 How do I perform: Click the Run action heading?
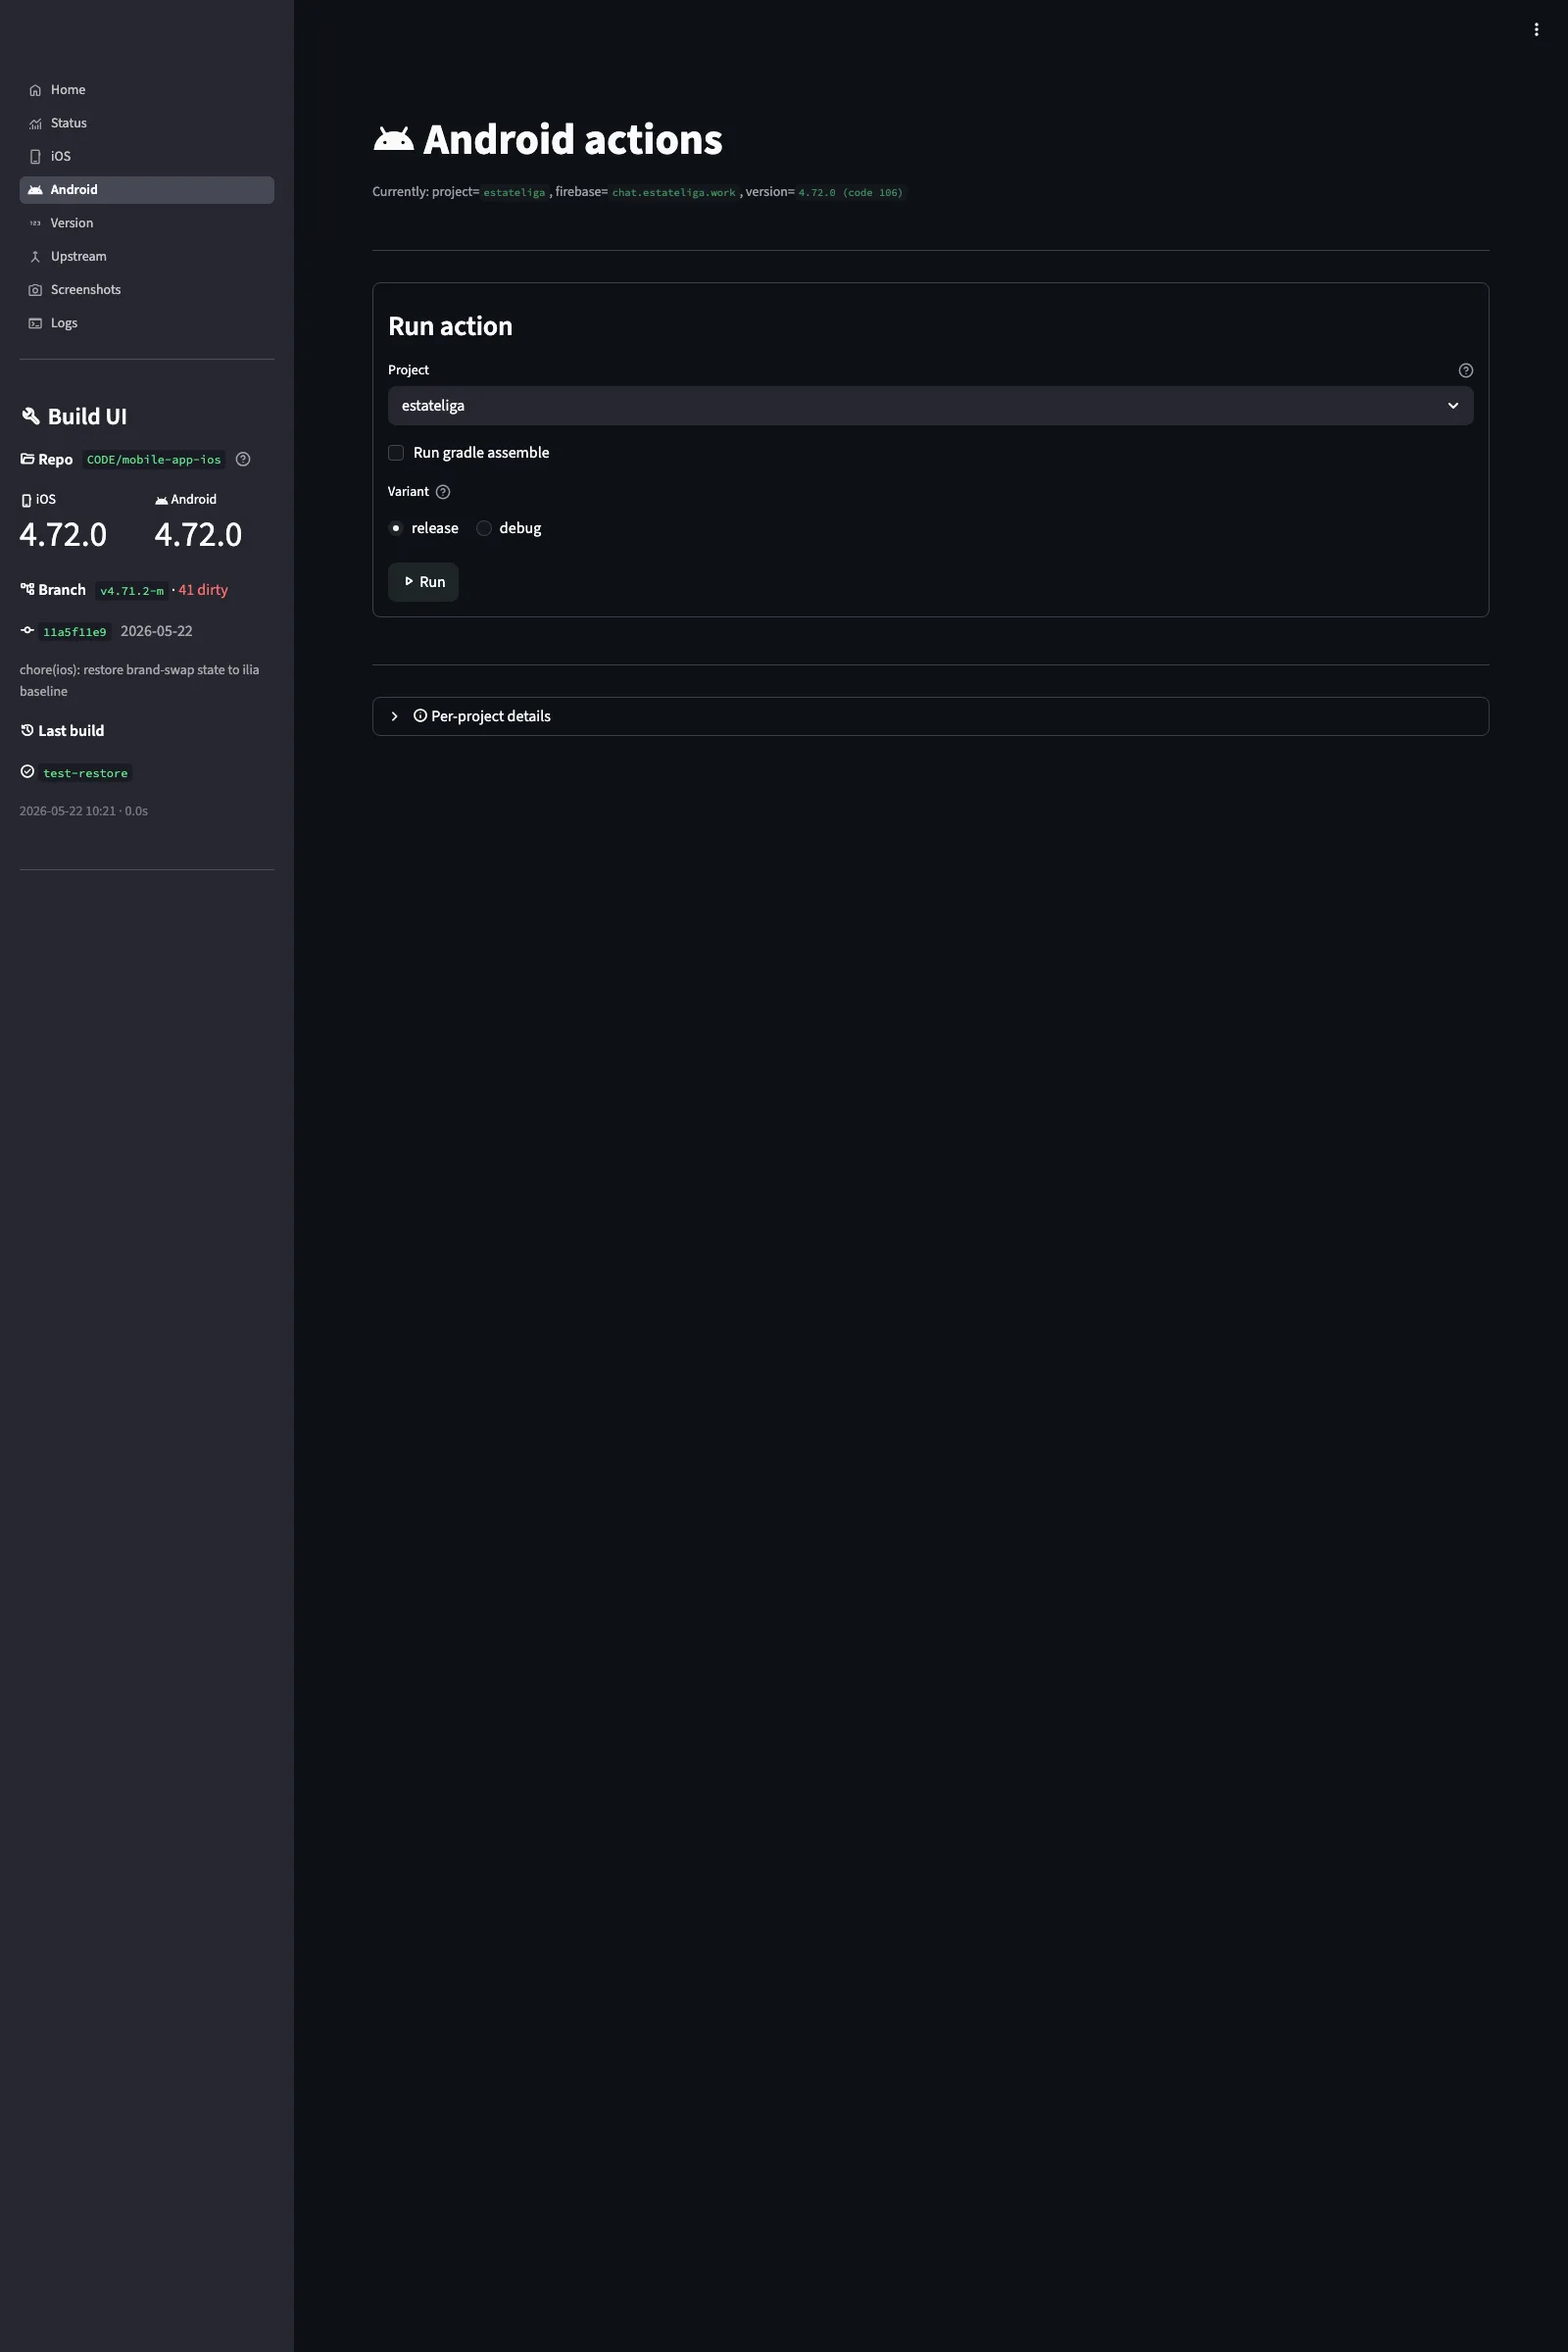[x=450, y=326]
